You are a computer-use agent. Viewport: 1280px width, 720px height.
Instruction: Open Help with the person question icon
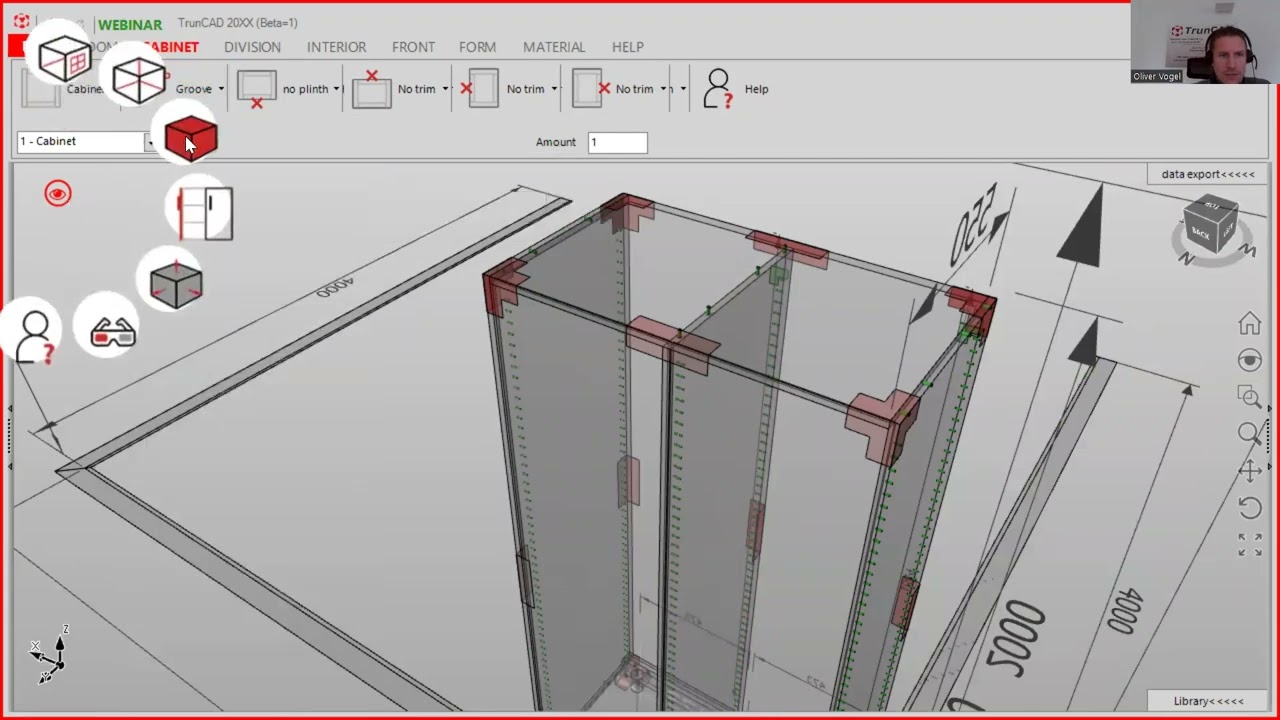coord(717,89)
